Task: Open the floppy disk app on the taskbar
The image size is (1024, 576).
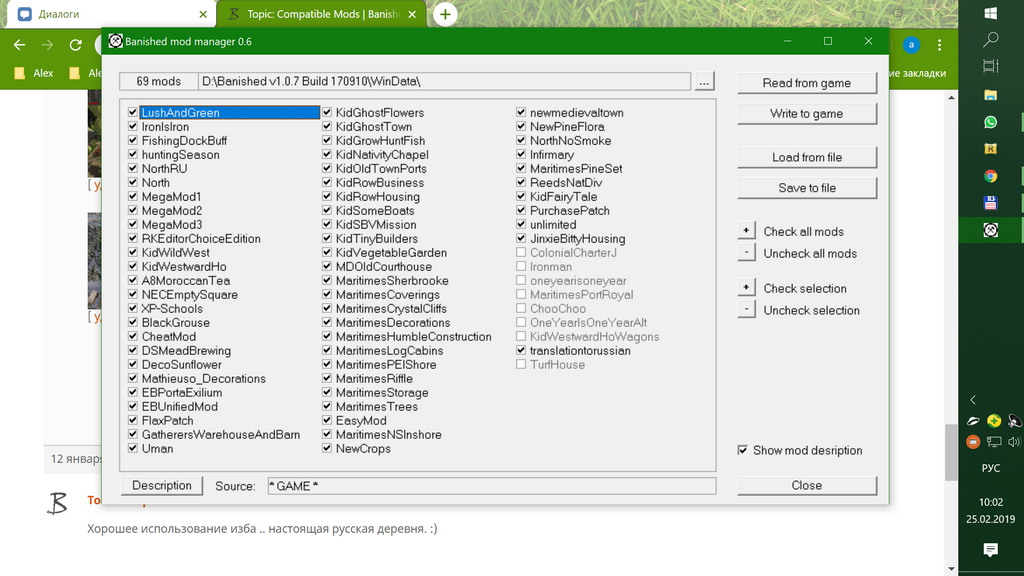Action: click(991, 203)
